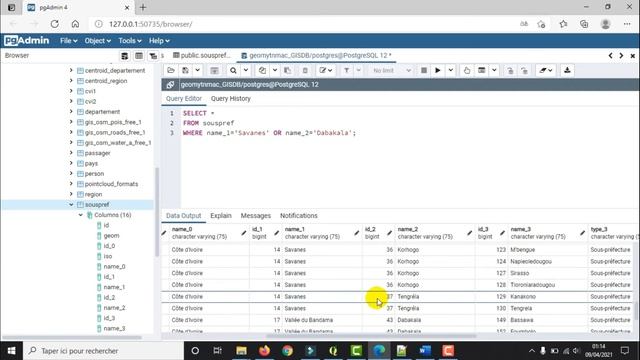
Task: Click the View Data grid icon in Browser header
Action: (139, 56)
